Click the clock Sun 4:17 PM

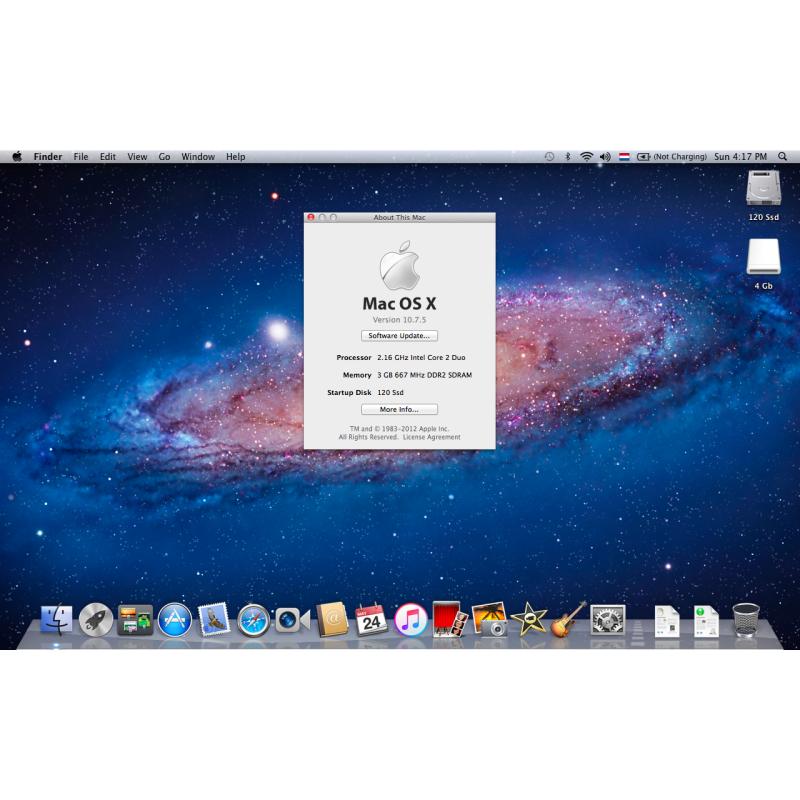point(740,157)
